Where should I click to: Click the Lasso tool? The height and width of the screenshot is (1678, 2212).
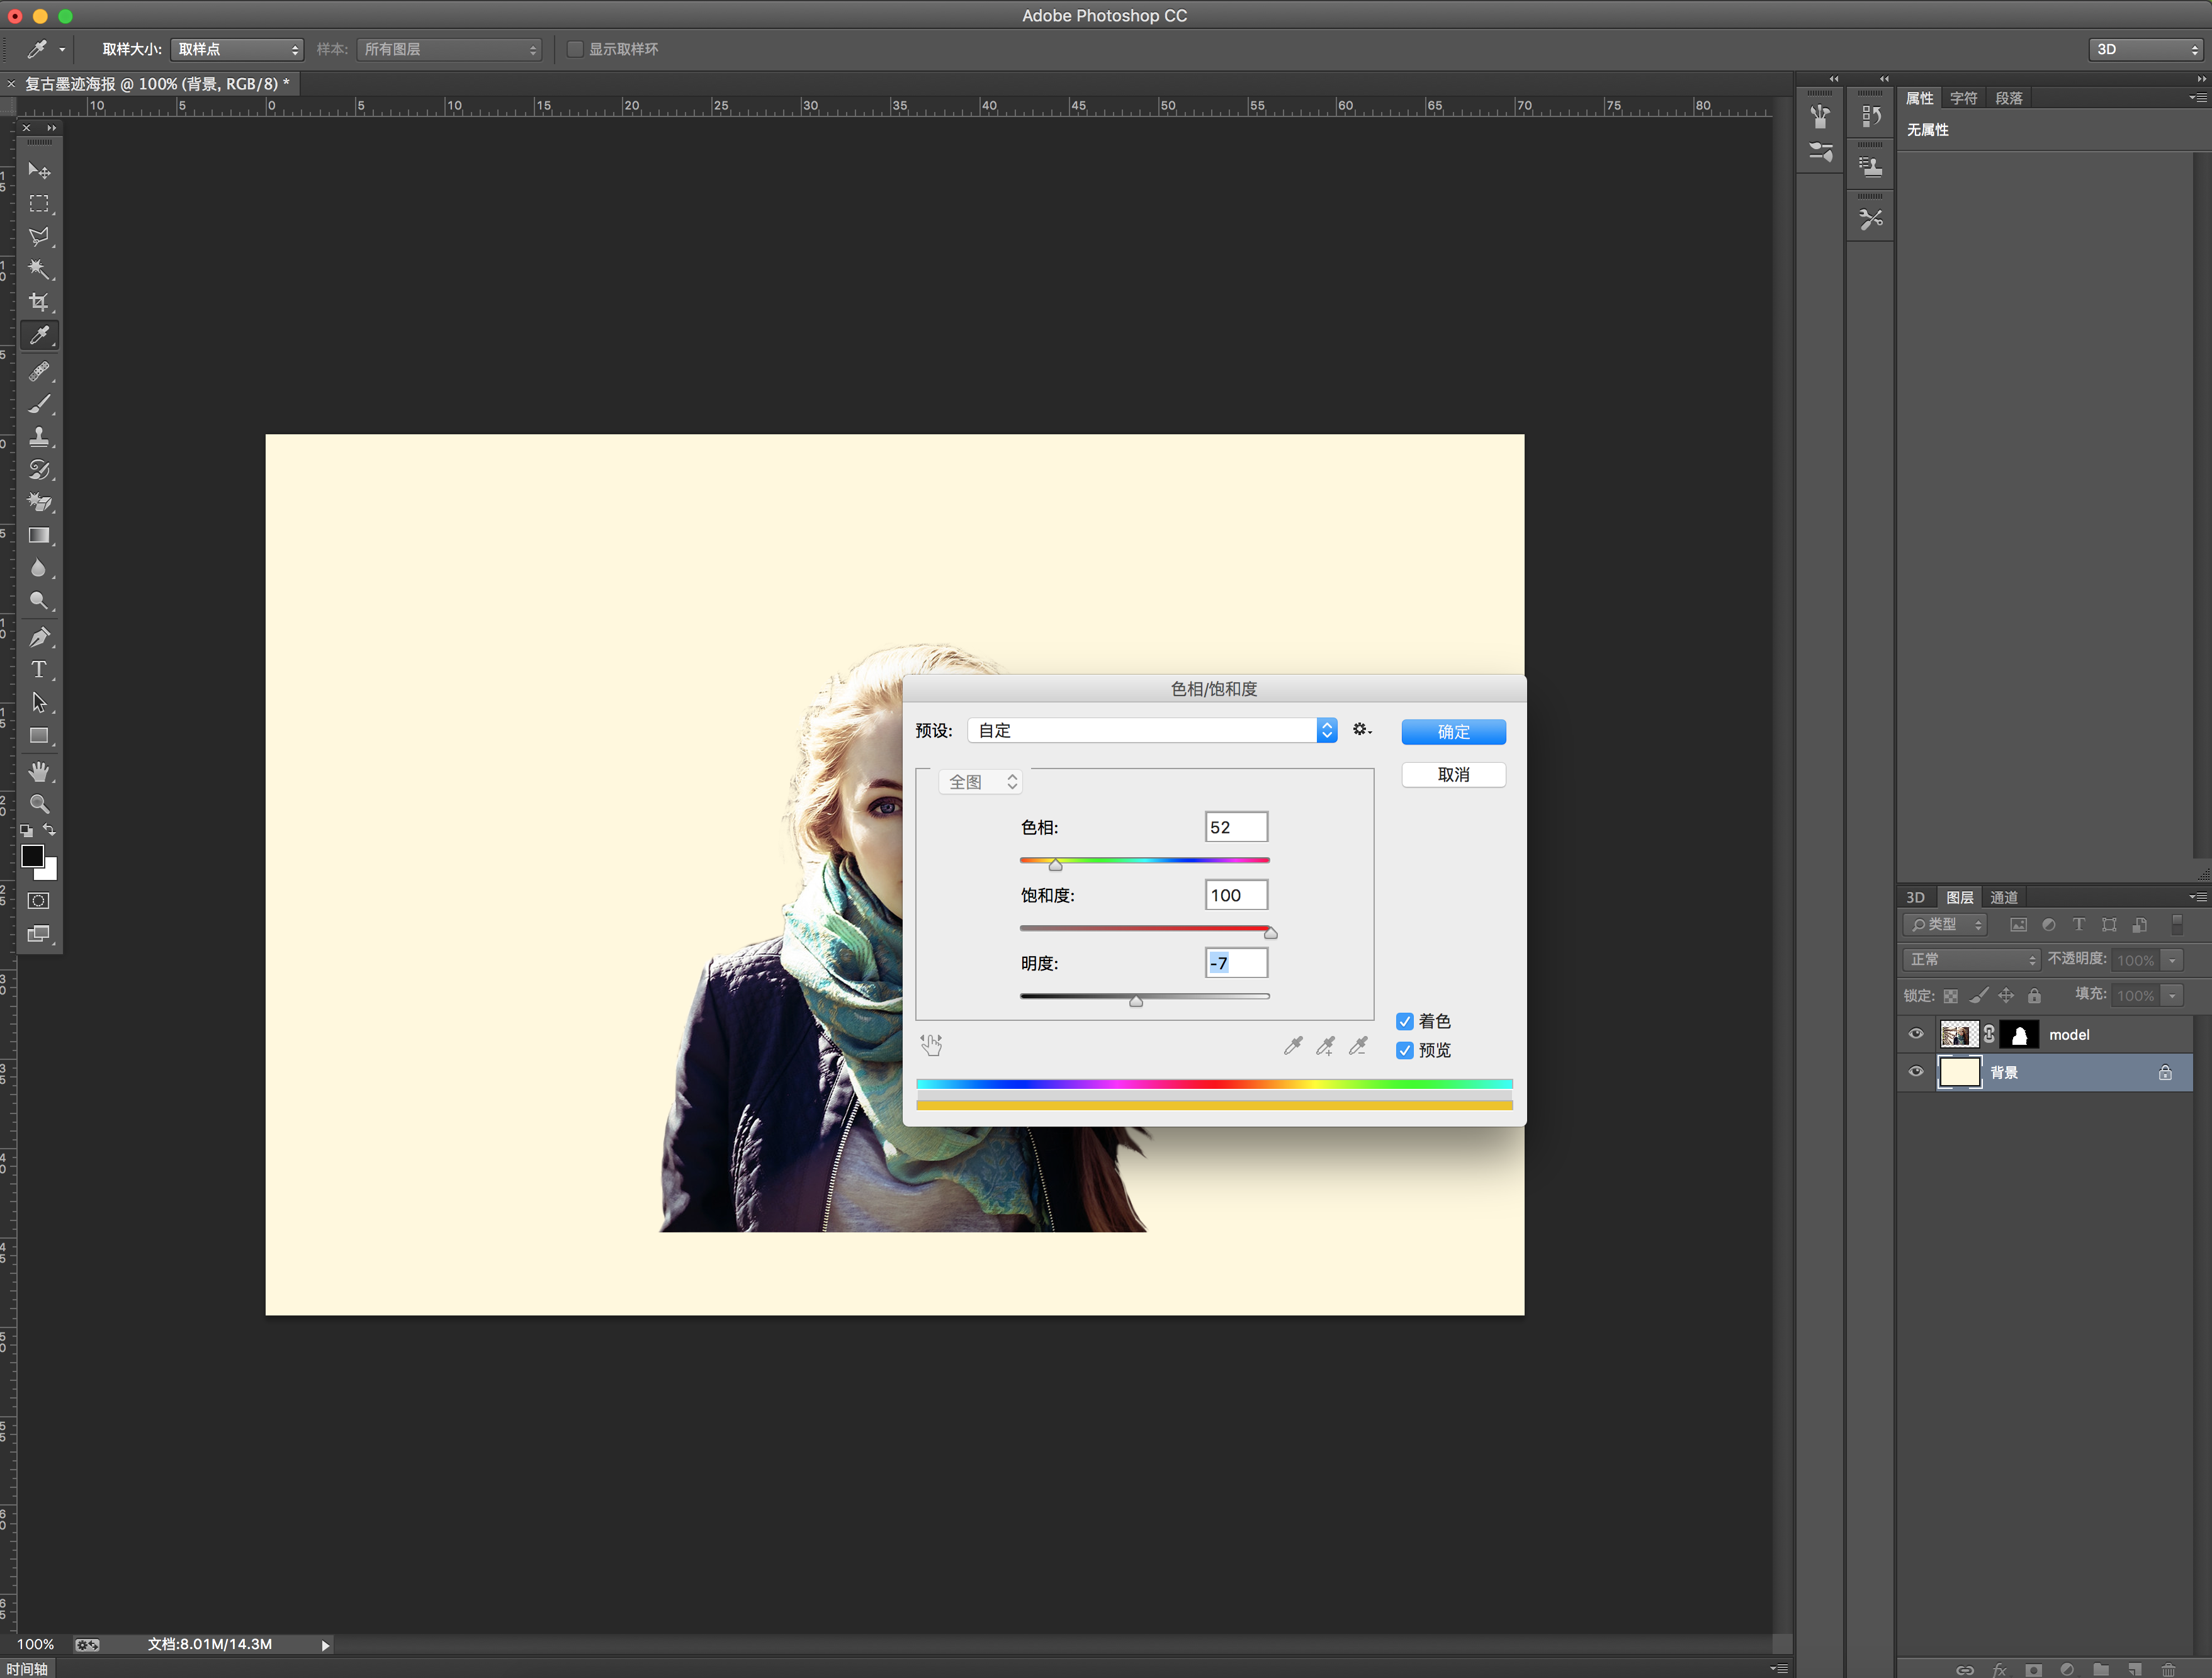click(x=38, y=237)
